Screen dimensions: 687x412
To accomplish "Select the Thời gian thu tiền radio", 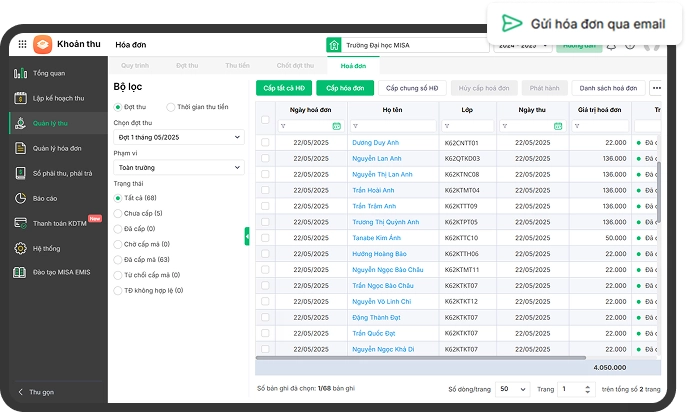I will [x=171, y=107].
